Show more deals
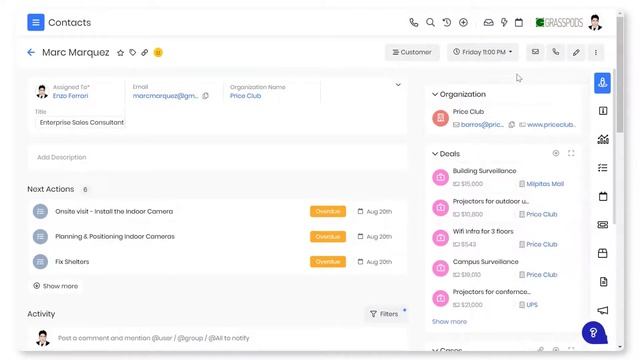The width and height of the screenshot is (640, 360). point(449,322)
